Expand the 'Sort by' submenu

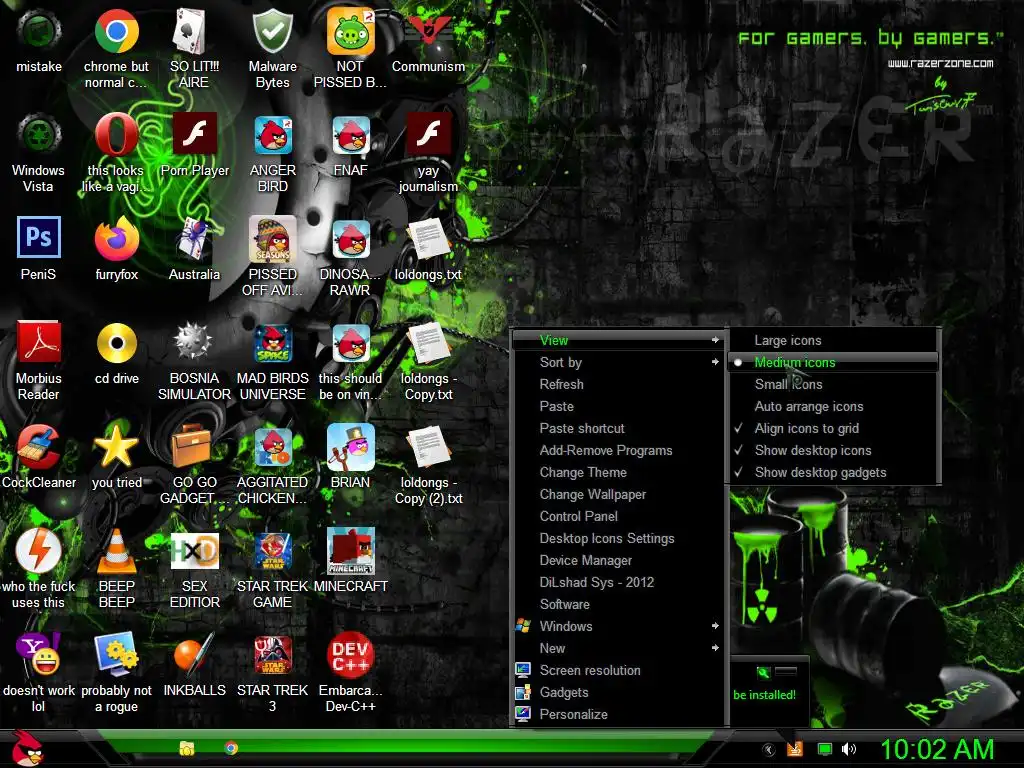618,362
